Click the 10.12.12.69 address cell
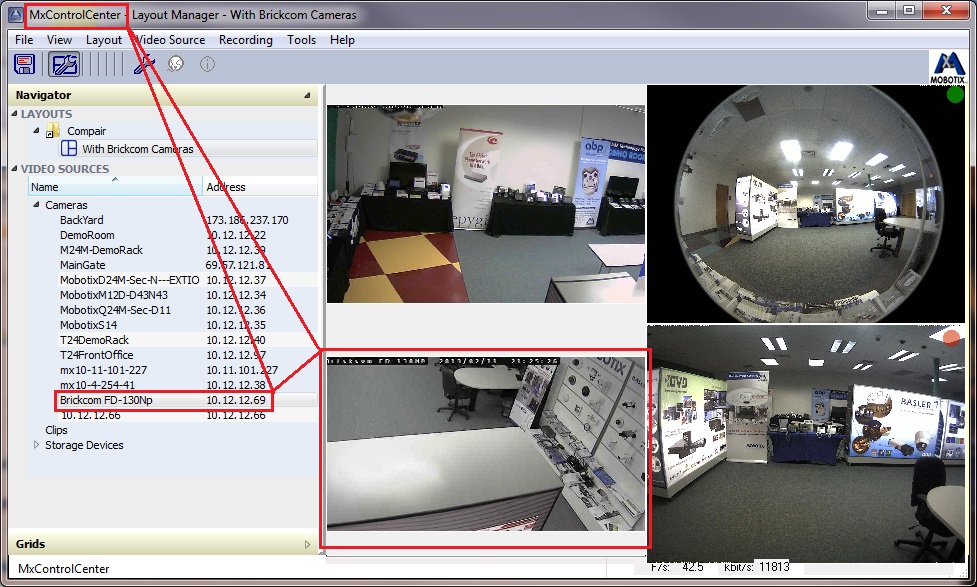Viewport: 977px width, 587px height. [236, 400]
